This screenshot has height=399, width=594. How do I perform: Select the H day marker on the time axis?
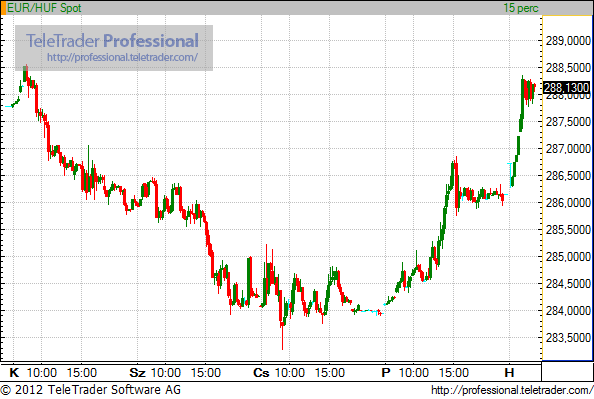point(509,372)
